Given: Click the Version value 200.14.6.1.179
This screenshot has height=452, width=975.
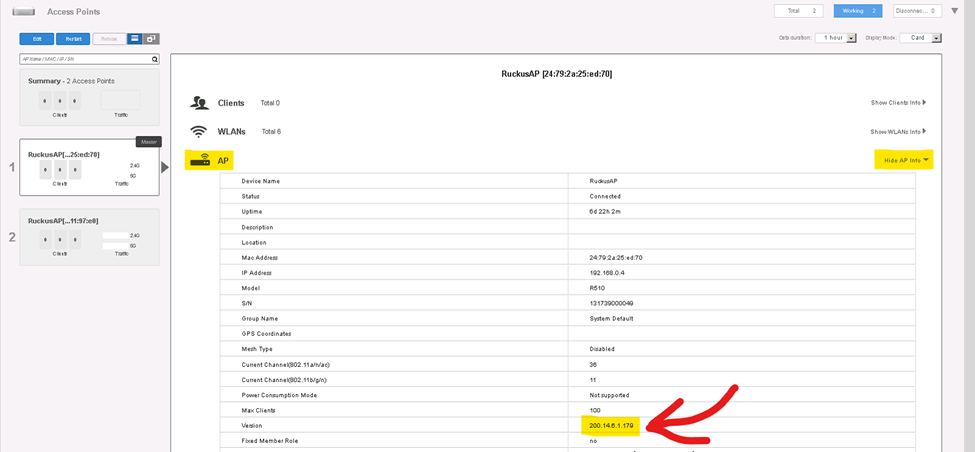Looking at the screenshot, I should (611, 426).
